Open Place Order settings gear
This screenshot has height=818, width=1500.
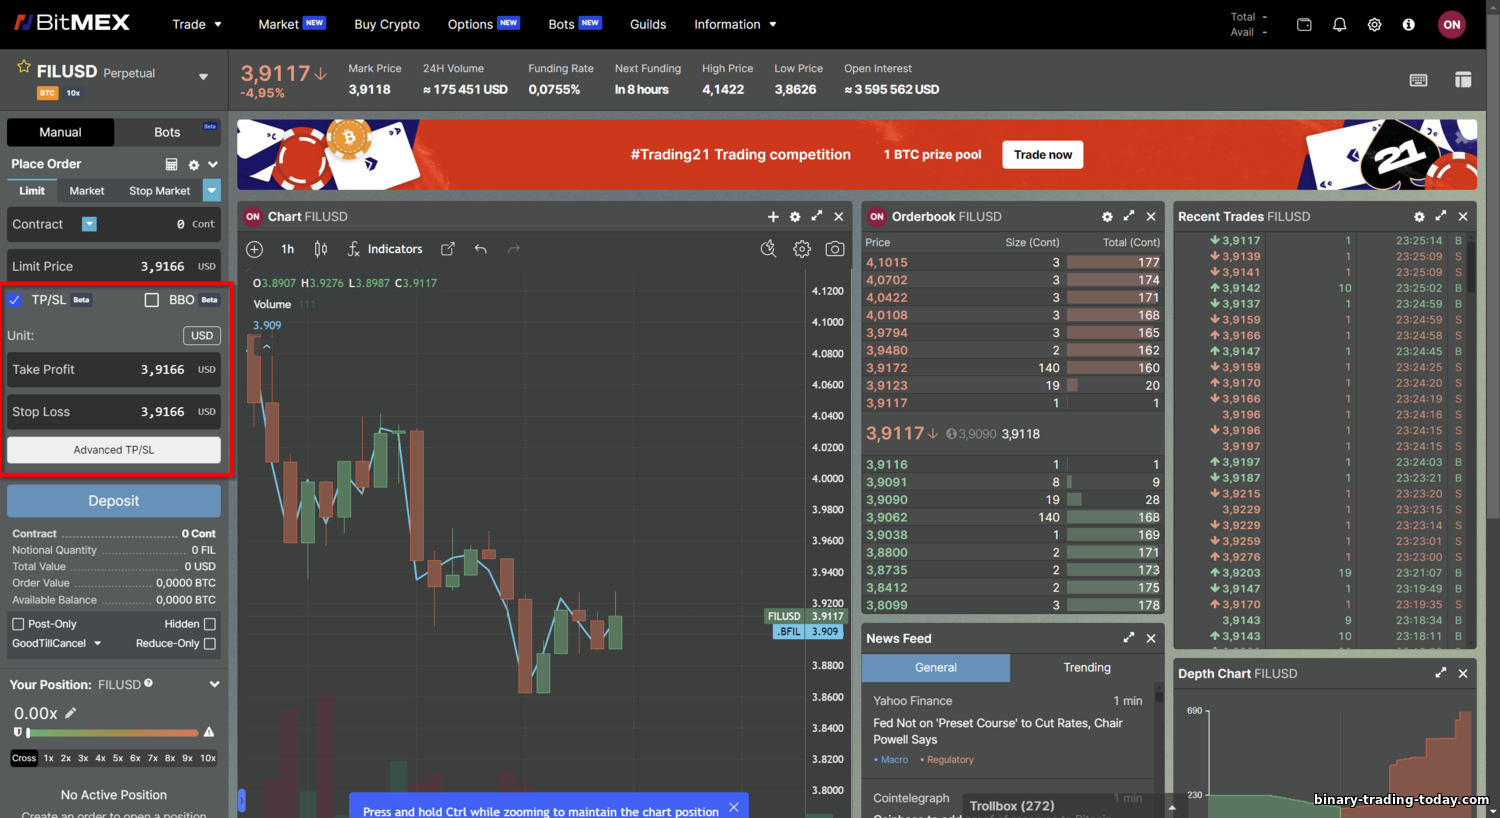pos(194,165)
